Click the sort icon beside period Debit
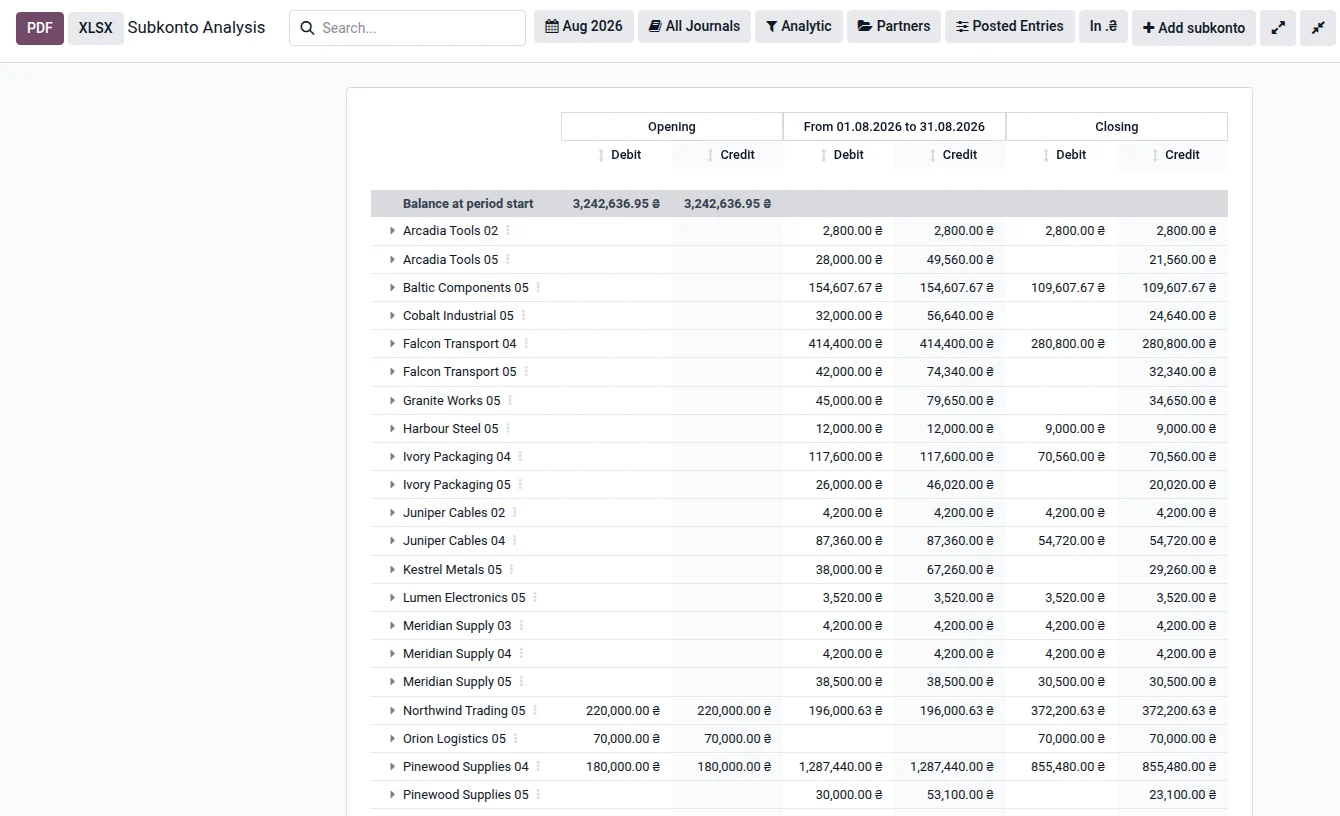The image size is (1340, 816). pos(823,155)
